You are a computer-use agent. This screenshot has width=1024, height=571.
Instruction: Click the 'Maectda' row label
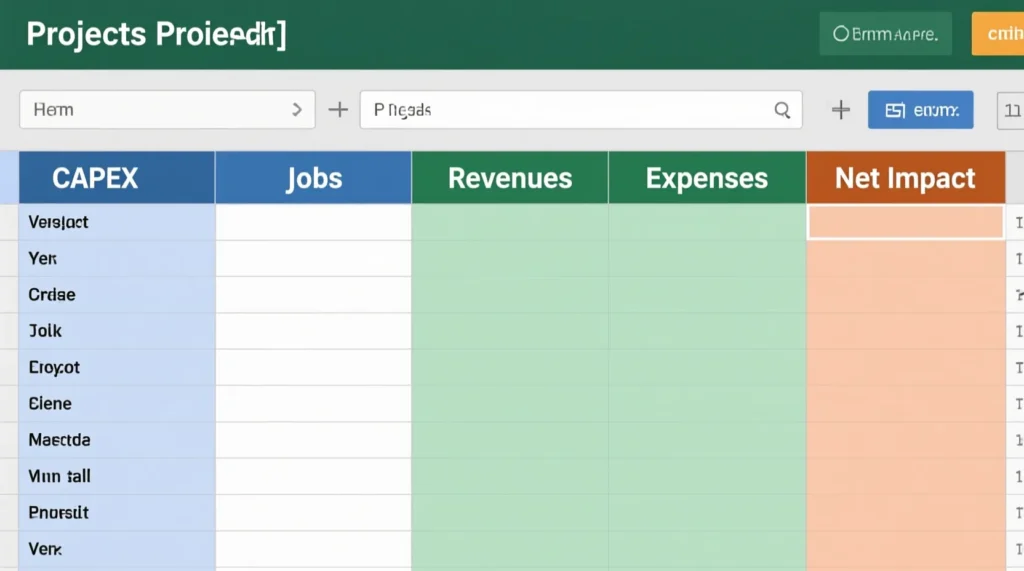click(x=60, y=440)
